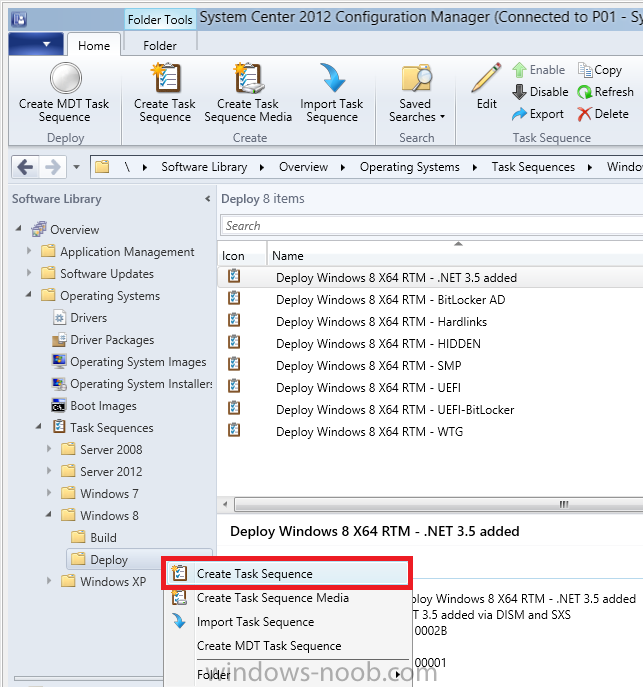Click Copy in Task Sequence group
Screen dimensions: 643x687
pos(600,70)
